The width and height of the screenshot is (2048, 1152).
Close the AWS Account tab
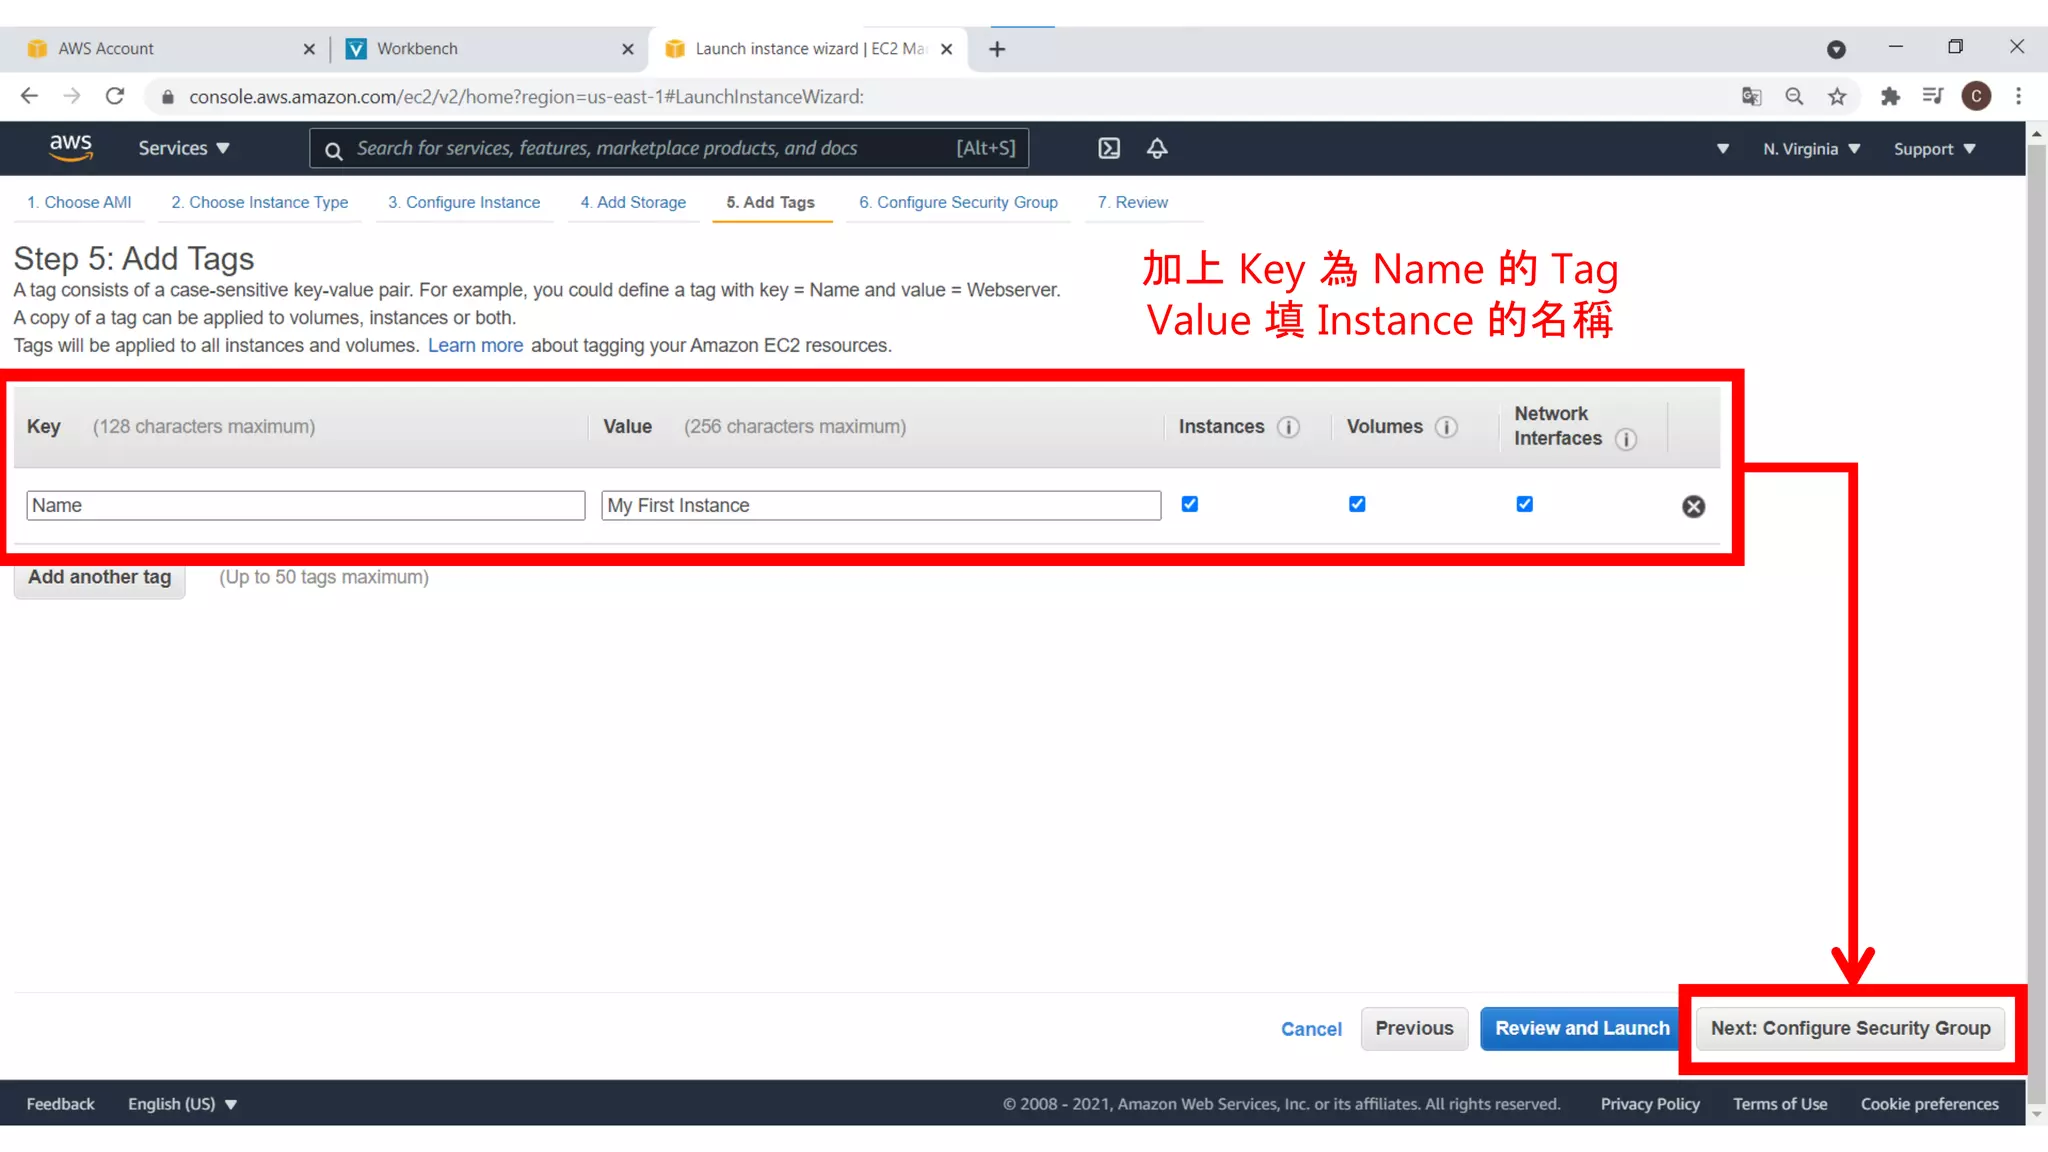click(309, 49)
